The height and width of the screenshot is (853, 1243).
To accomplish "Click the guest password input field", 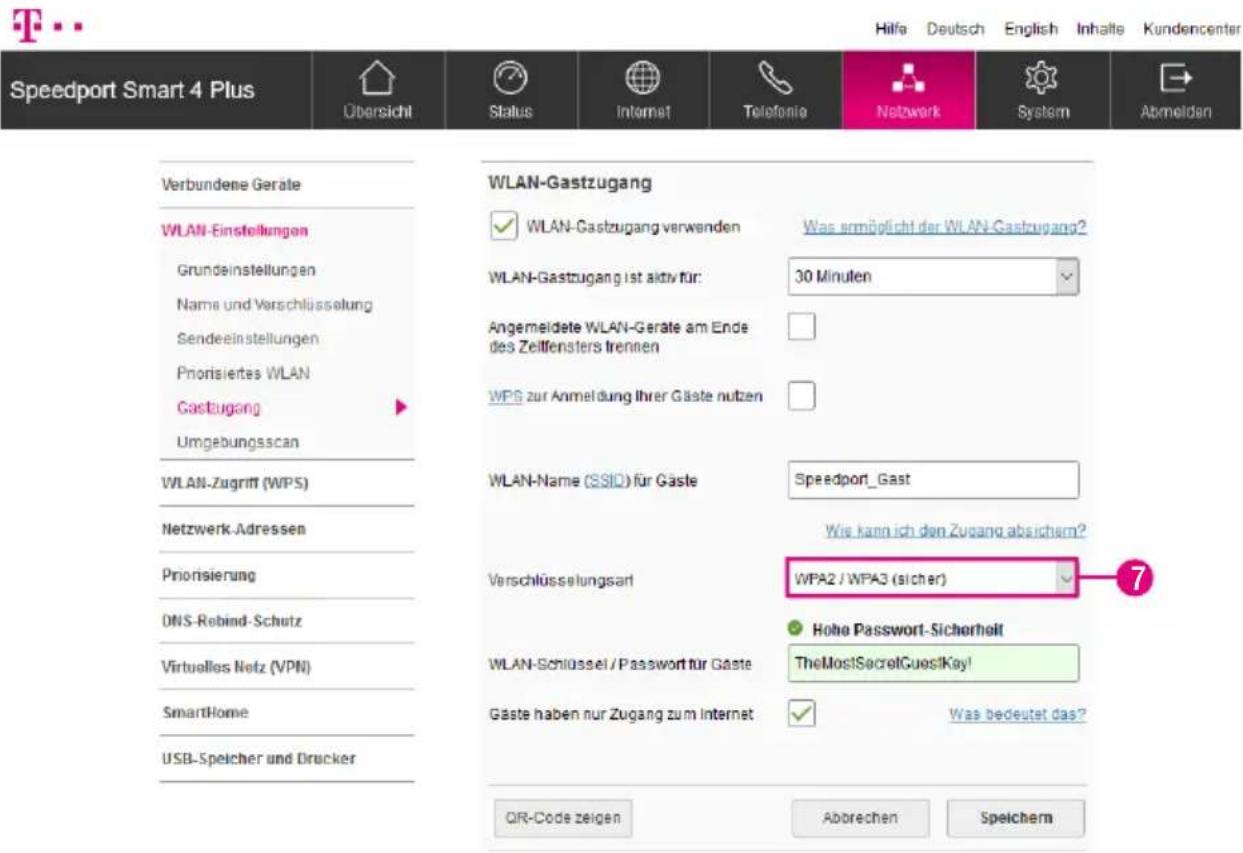I will [934, 663].
